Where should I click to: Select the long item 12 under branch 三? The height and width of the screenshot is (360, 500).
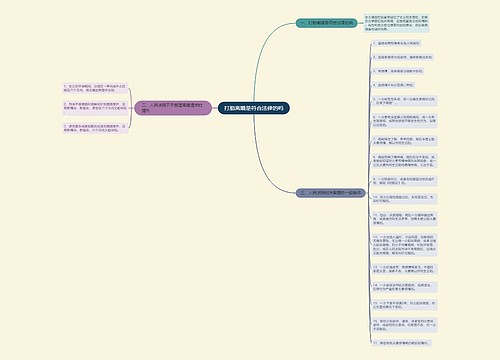[404, 245]
